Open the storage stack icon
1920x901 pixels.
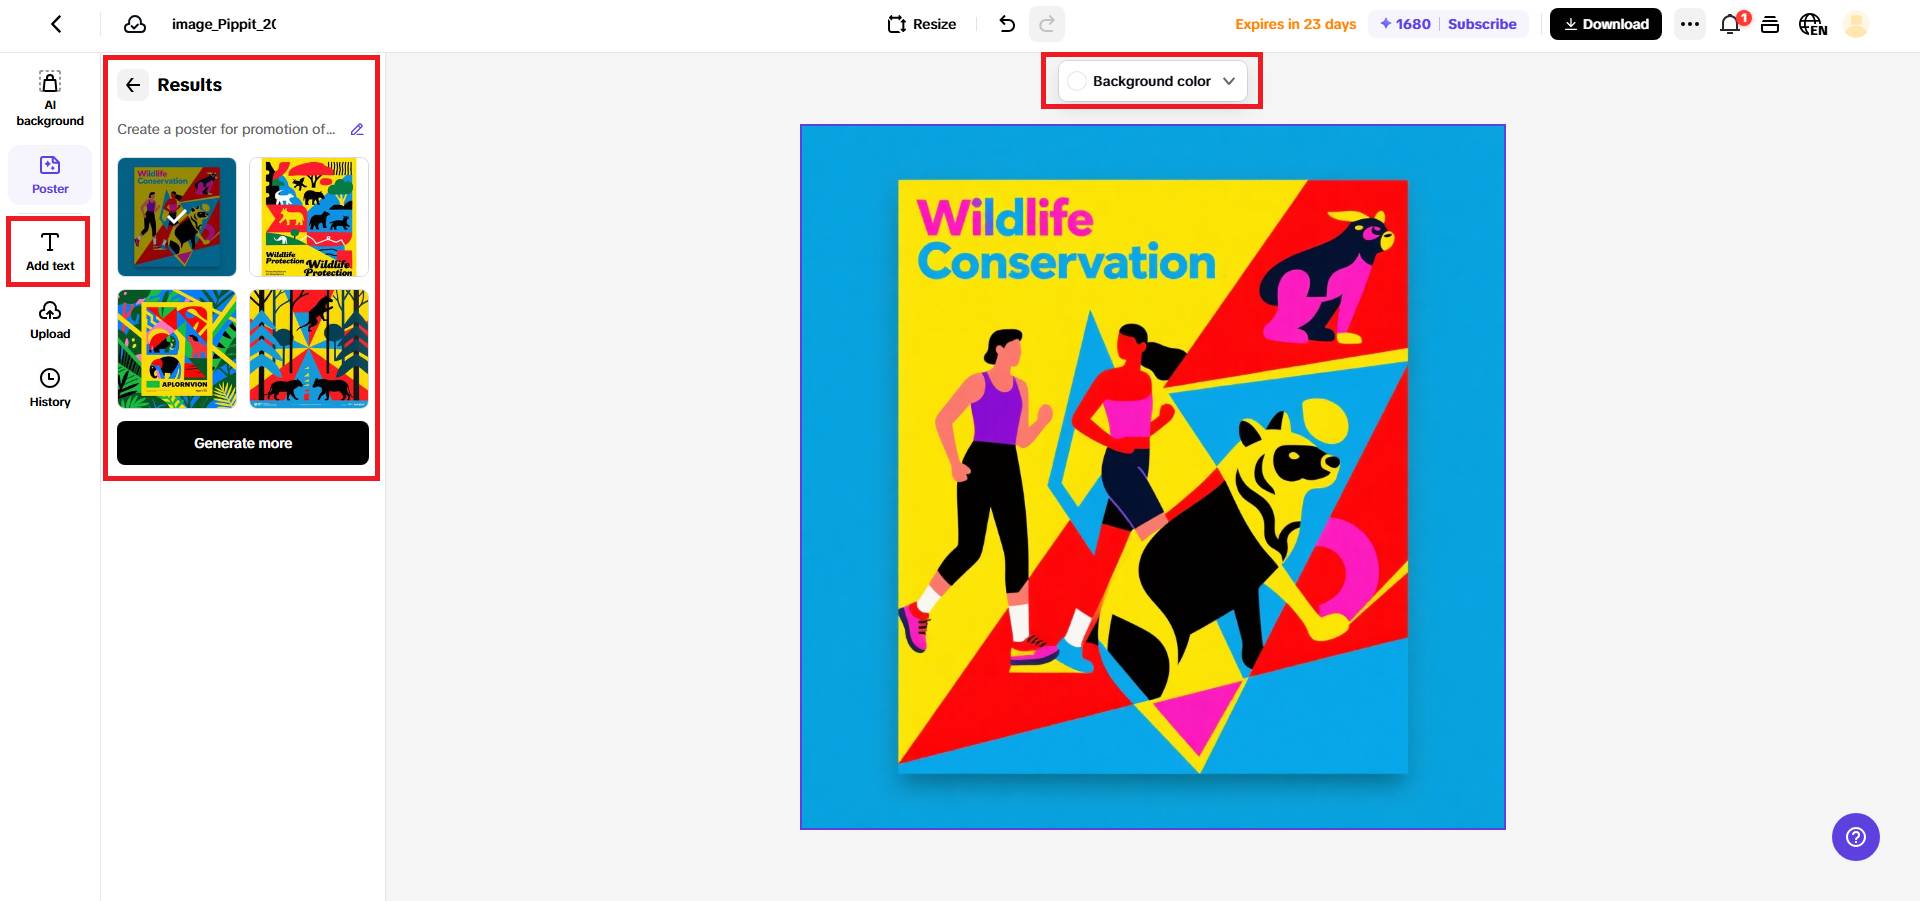pyautogui.click(x=1770, y=24)
